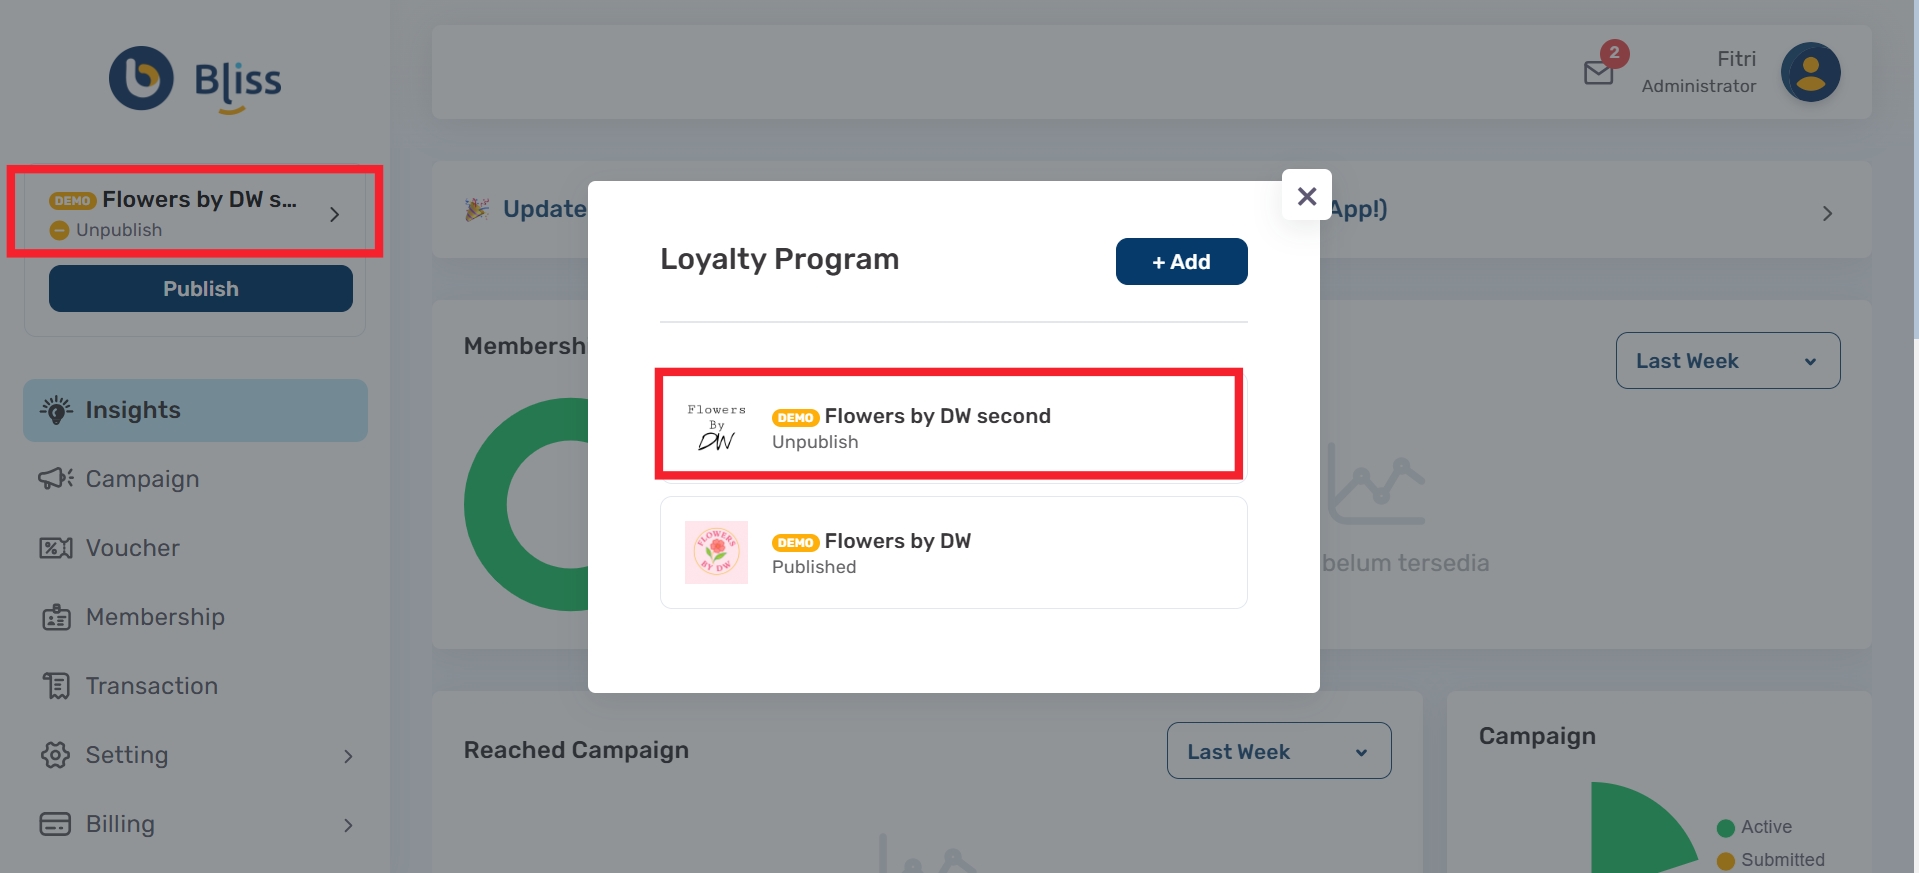Click the Bliss logo icon
The width and height of the screenshot is (1919, 873).
141,78
